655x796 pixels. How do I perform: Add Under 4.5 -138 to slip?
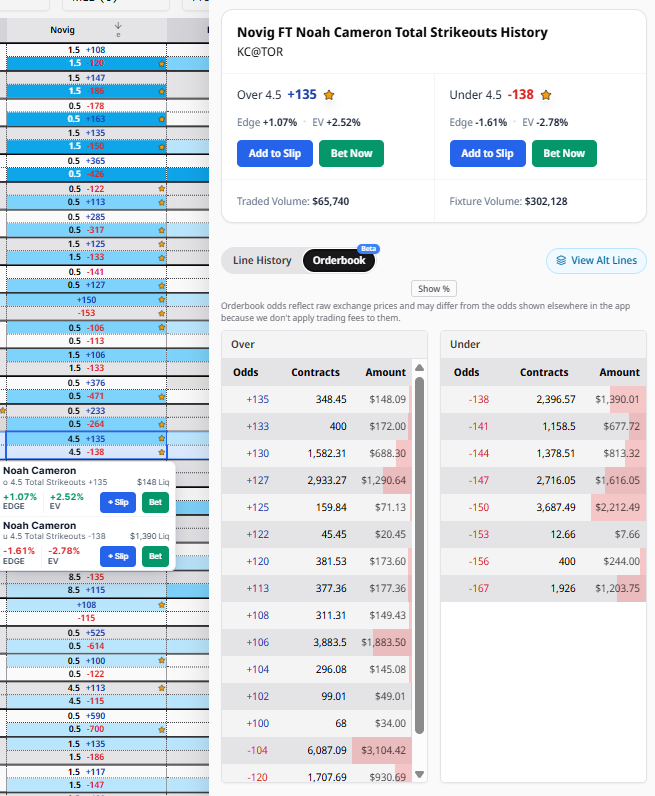click(x=487, y=153)
